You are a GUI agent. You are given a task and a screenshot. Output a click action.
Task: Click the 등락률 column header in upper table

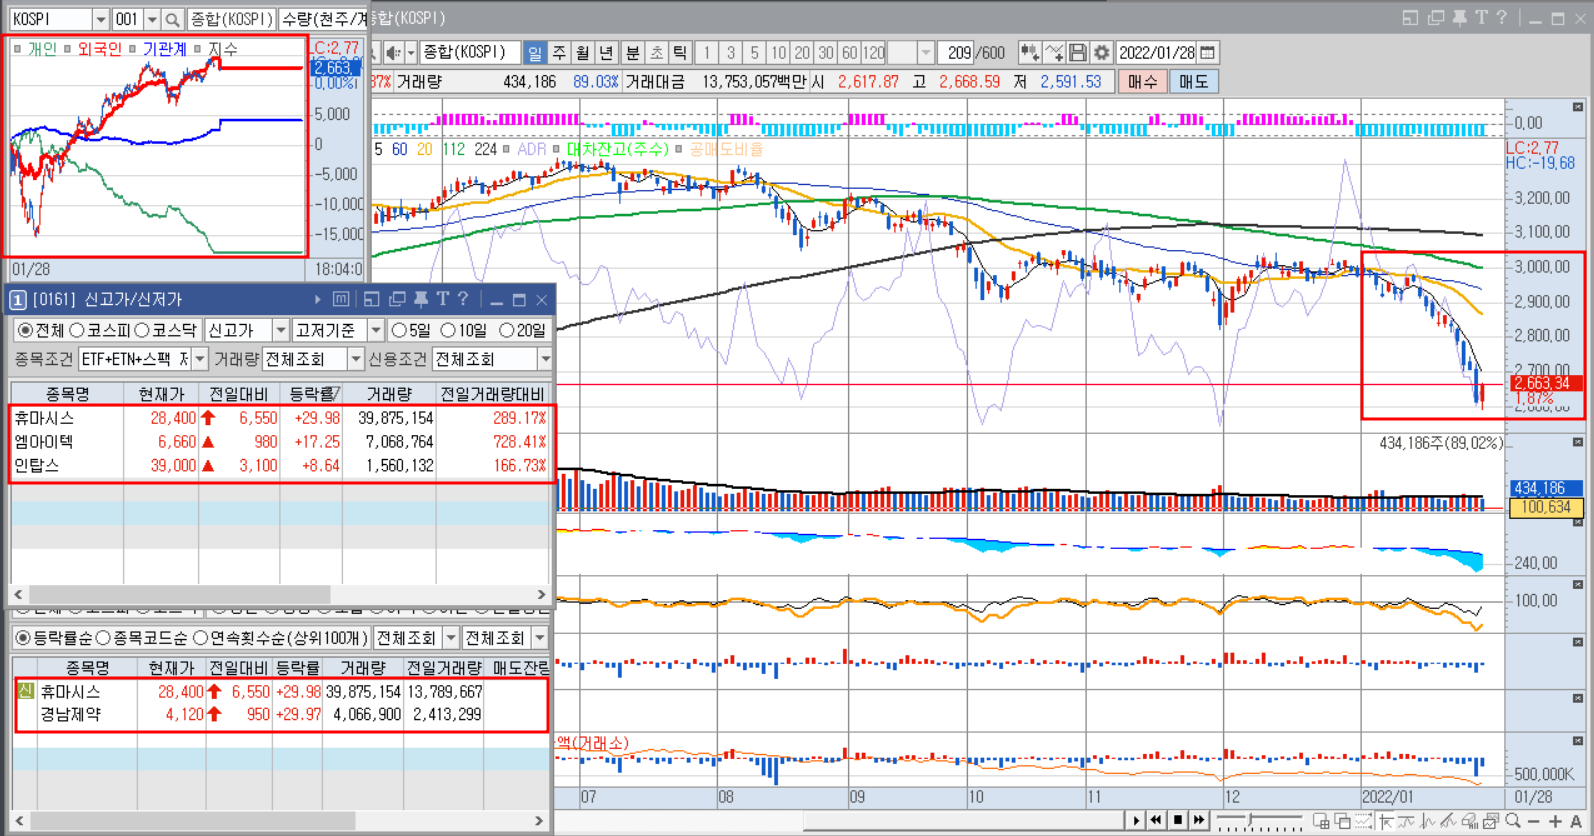313,394
